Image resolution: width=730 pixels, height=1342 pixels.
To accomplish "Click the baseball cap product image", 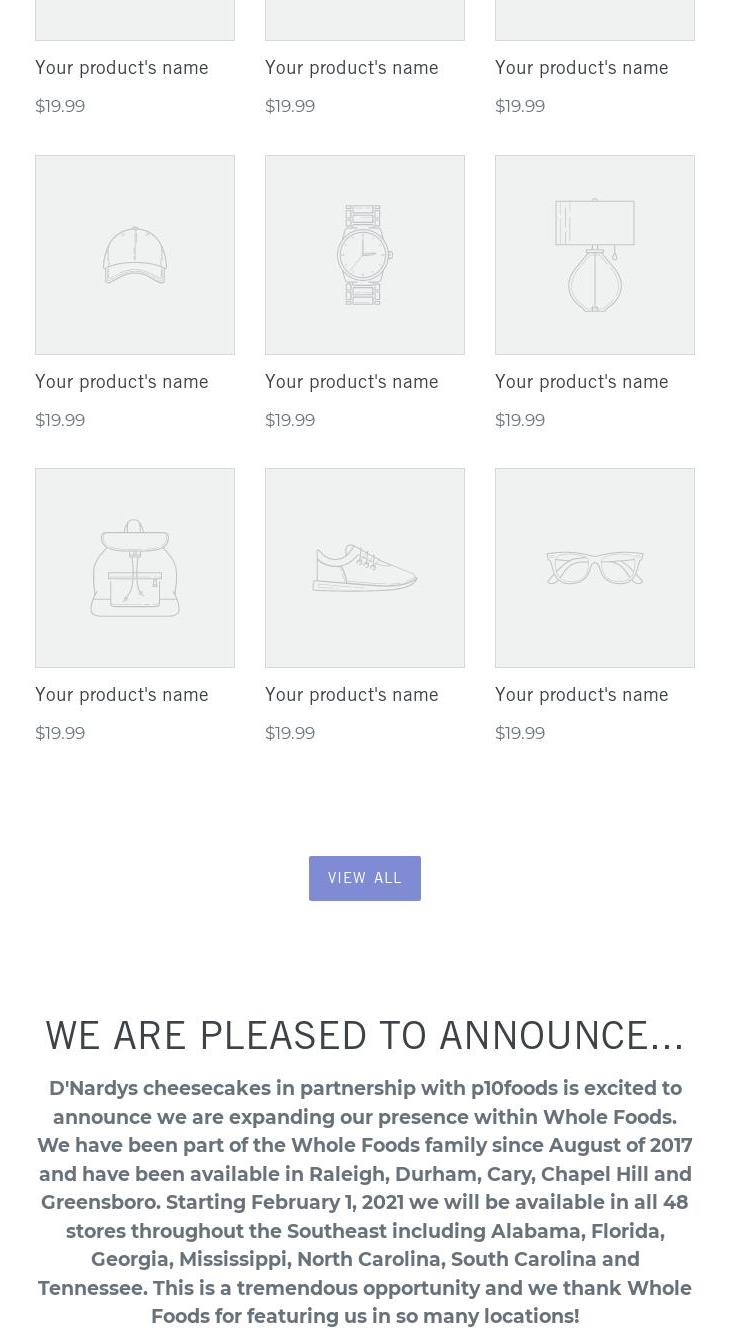I will click(x=135, y=255).
